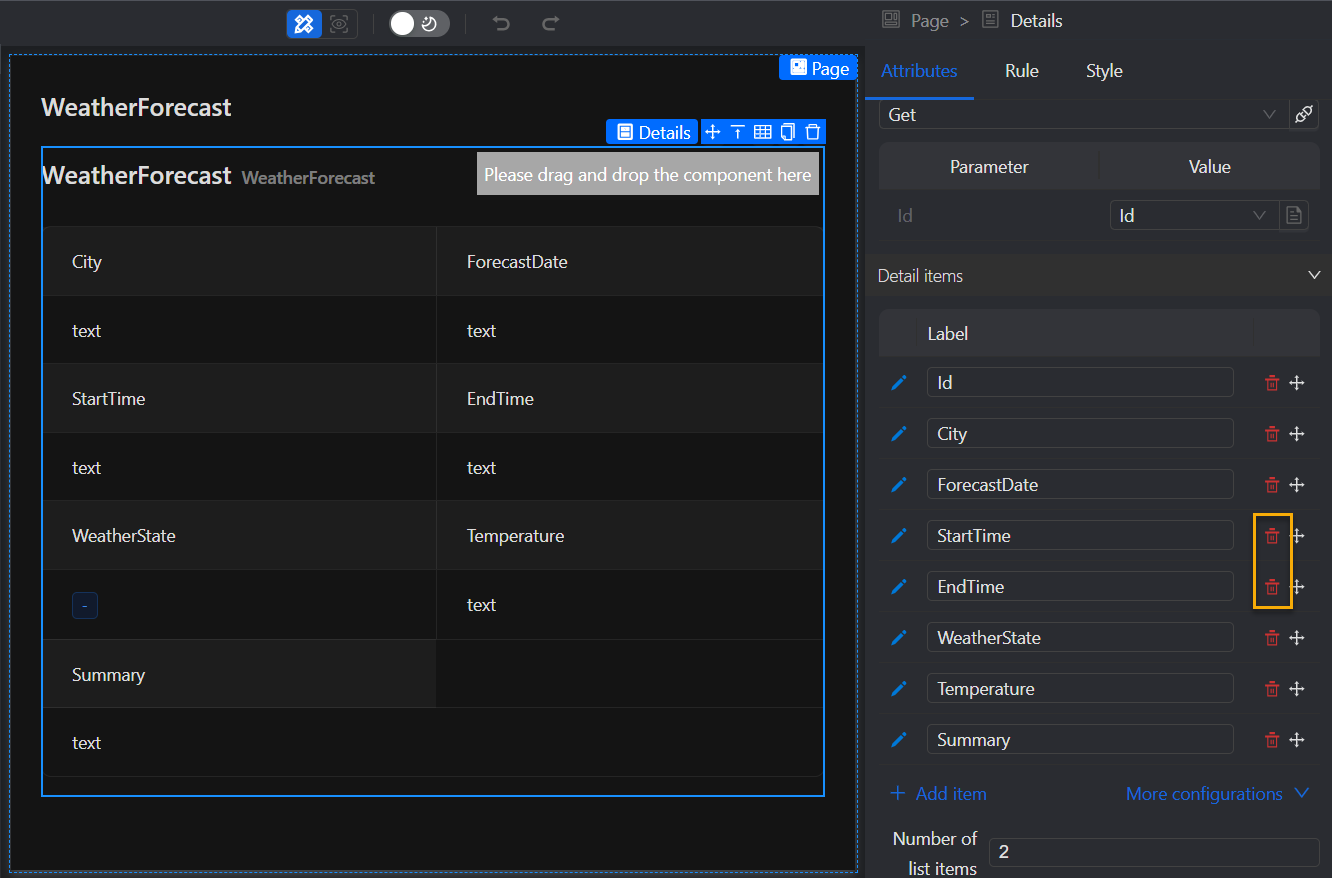This screenshot has height=878, width=1332.
Task: Switch to preview mode with the eye icon
Action: point(340,24)
